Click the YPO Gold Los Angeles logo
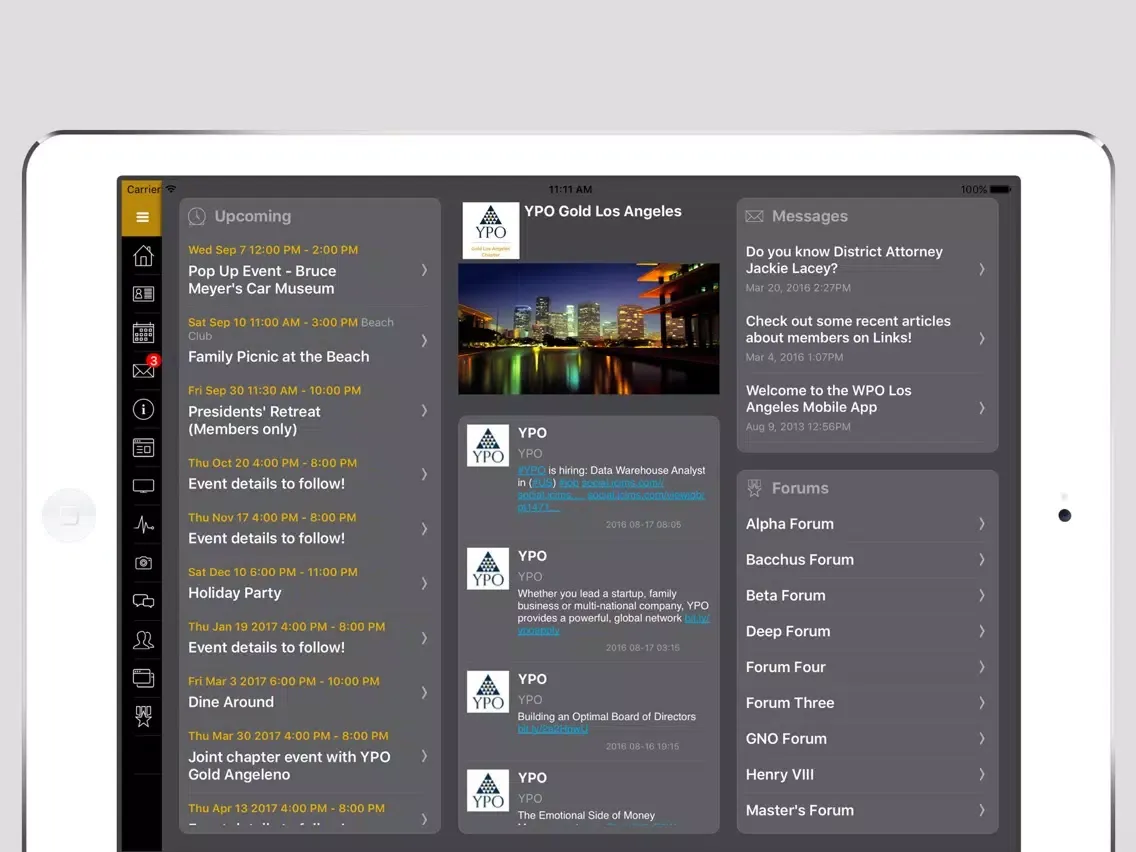The height and width of the screenshot is (852, 1136). click(490, 230)
